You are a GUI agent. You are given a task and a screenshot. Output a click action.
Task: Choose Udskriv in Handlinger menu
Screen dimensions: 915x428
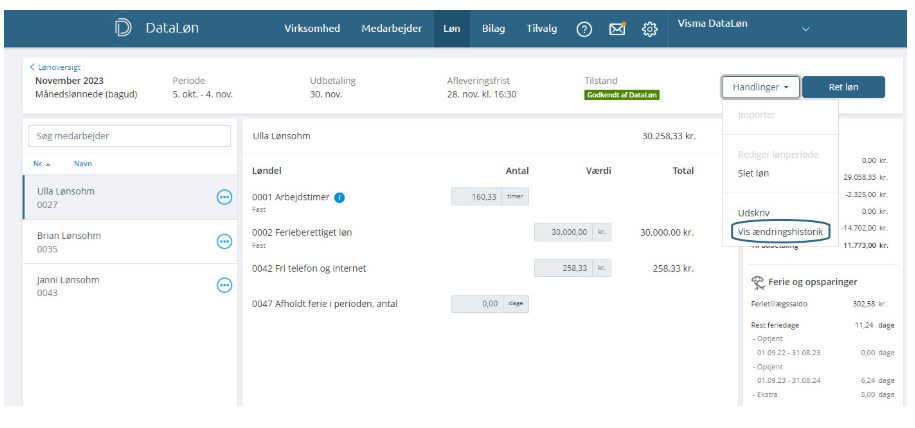point(755,212)
